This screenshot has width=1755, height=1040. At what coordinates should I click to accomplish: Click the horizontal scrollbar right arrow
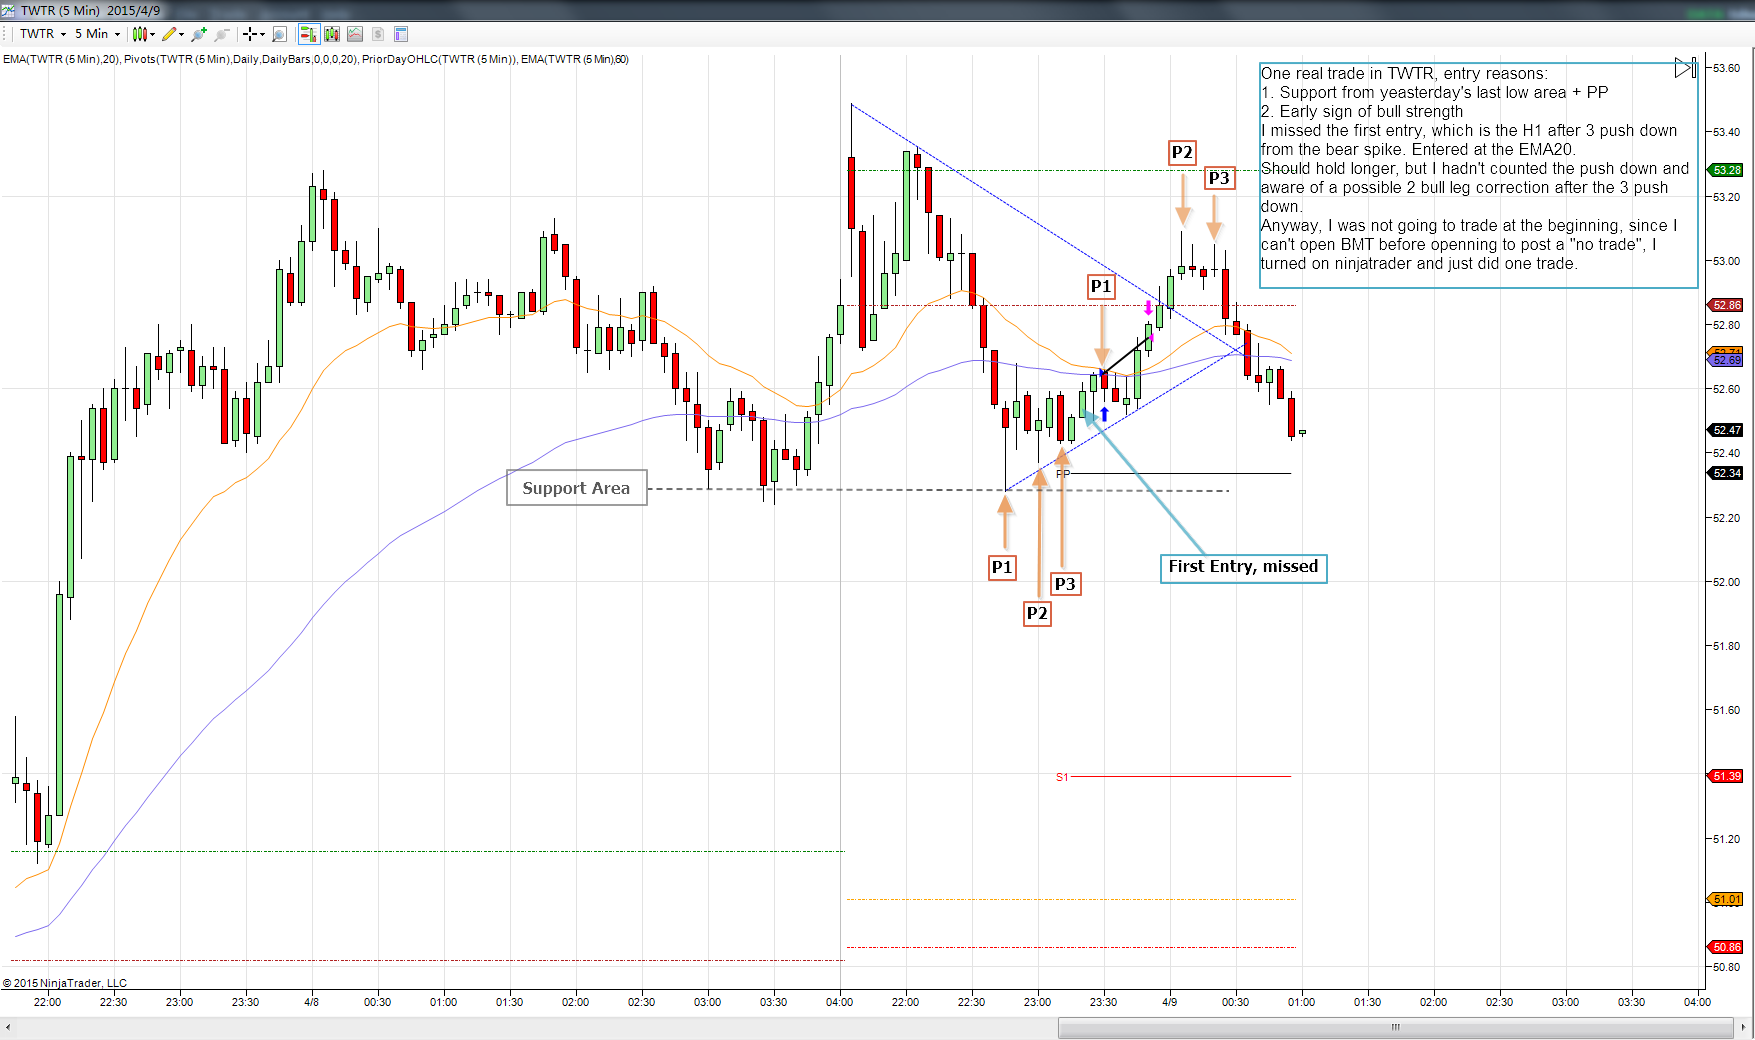(1745, 1027)
